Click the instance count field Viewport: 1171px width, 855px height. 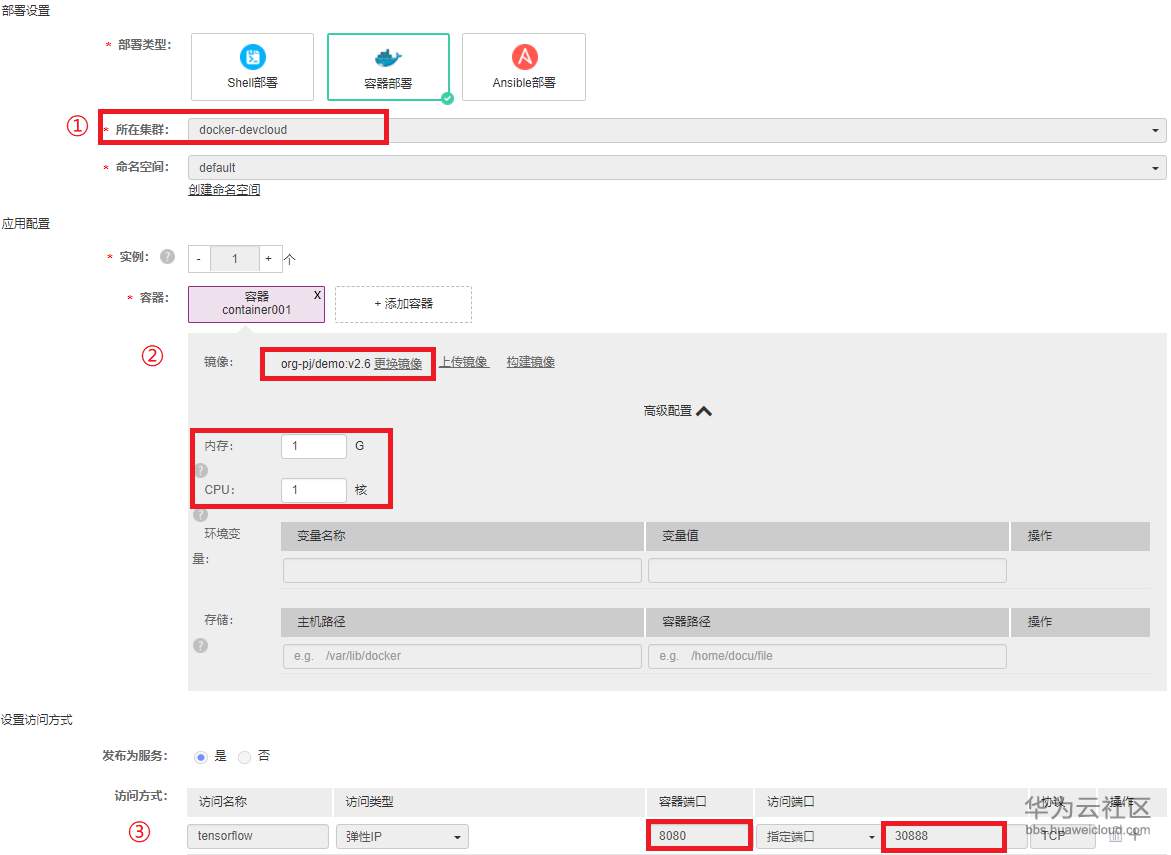click(x=234, y=258)
